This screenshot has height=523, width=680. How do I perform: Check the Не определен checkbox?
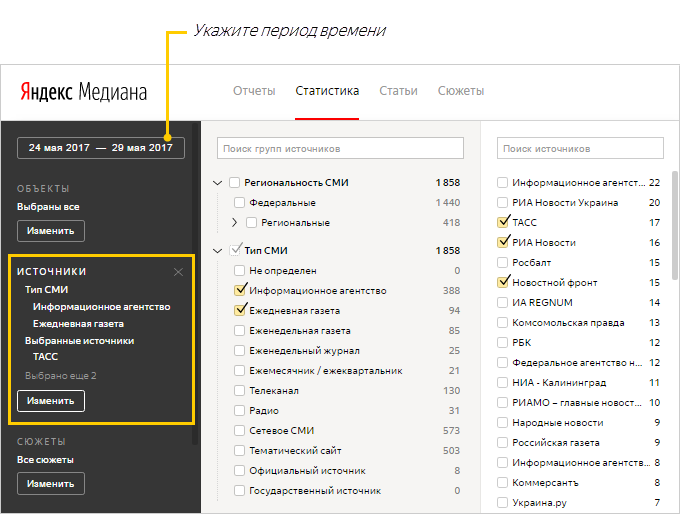pyautogui.click(x=239, y=271)
